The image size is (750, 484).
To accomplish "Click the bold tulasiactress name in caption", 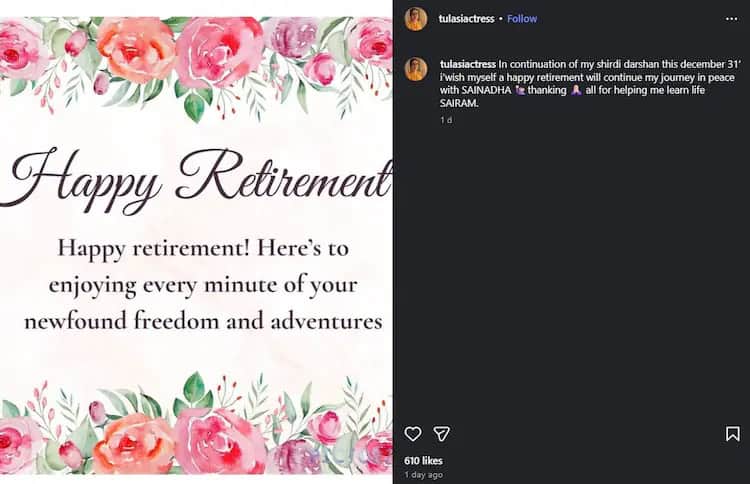I will [x=467, y=63].
